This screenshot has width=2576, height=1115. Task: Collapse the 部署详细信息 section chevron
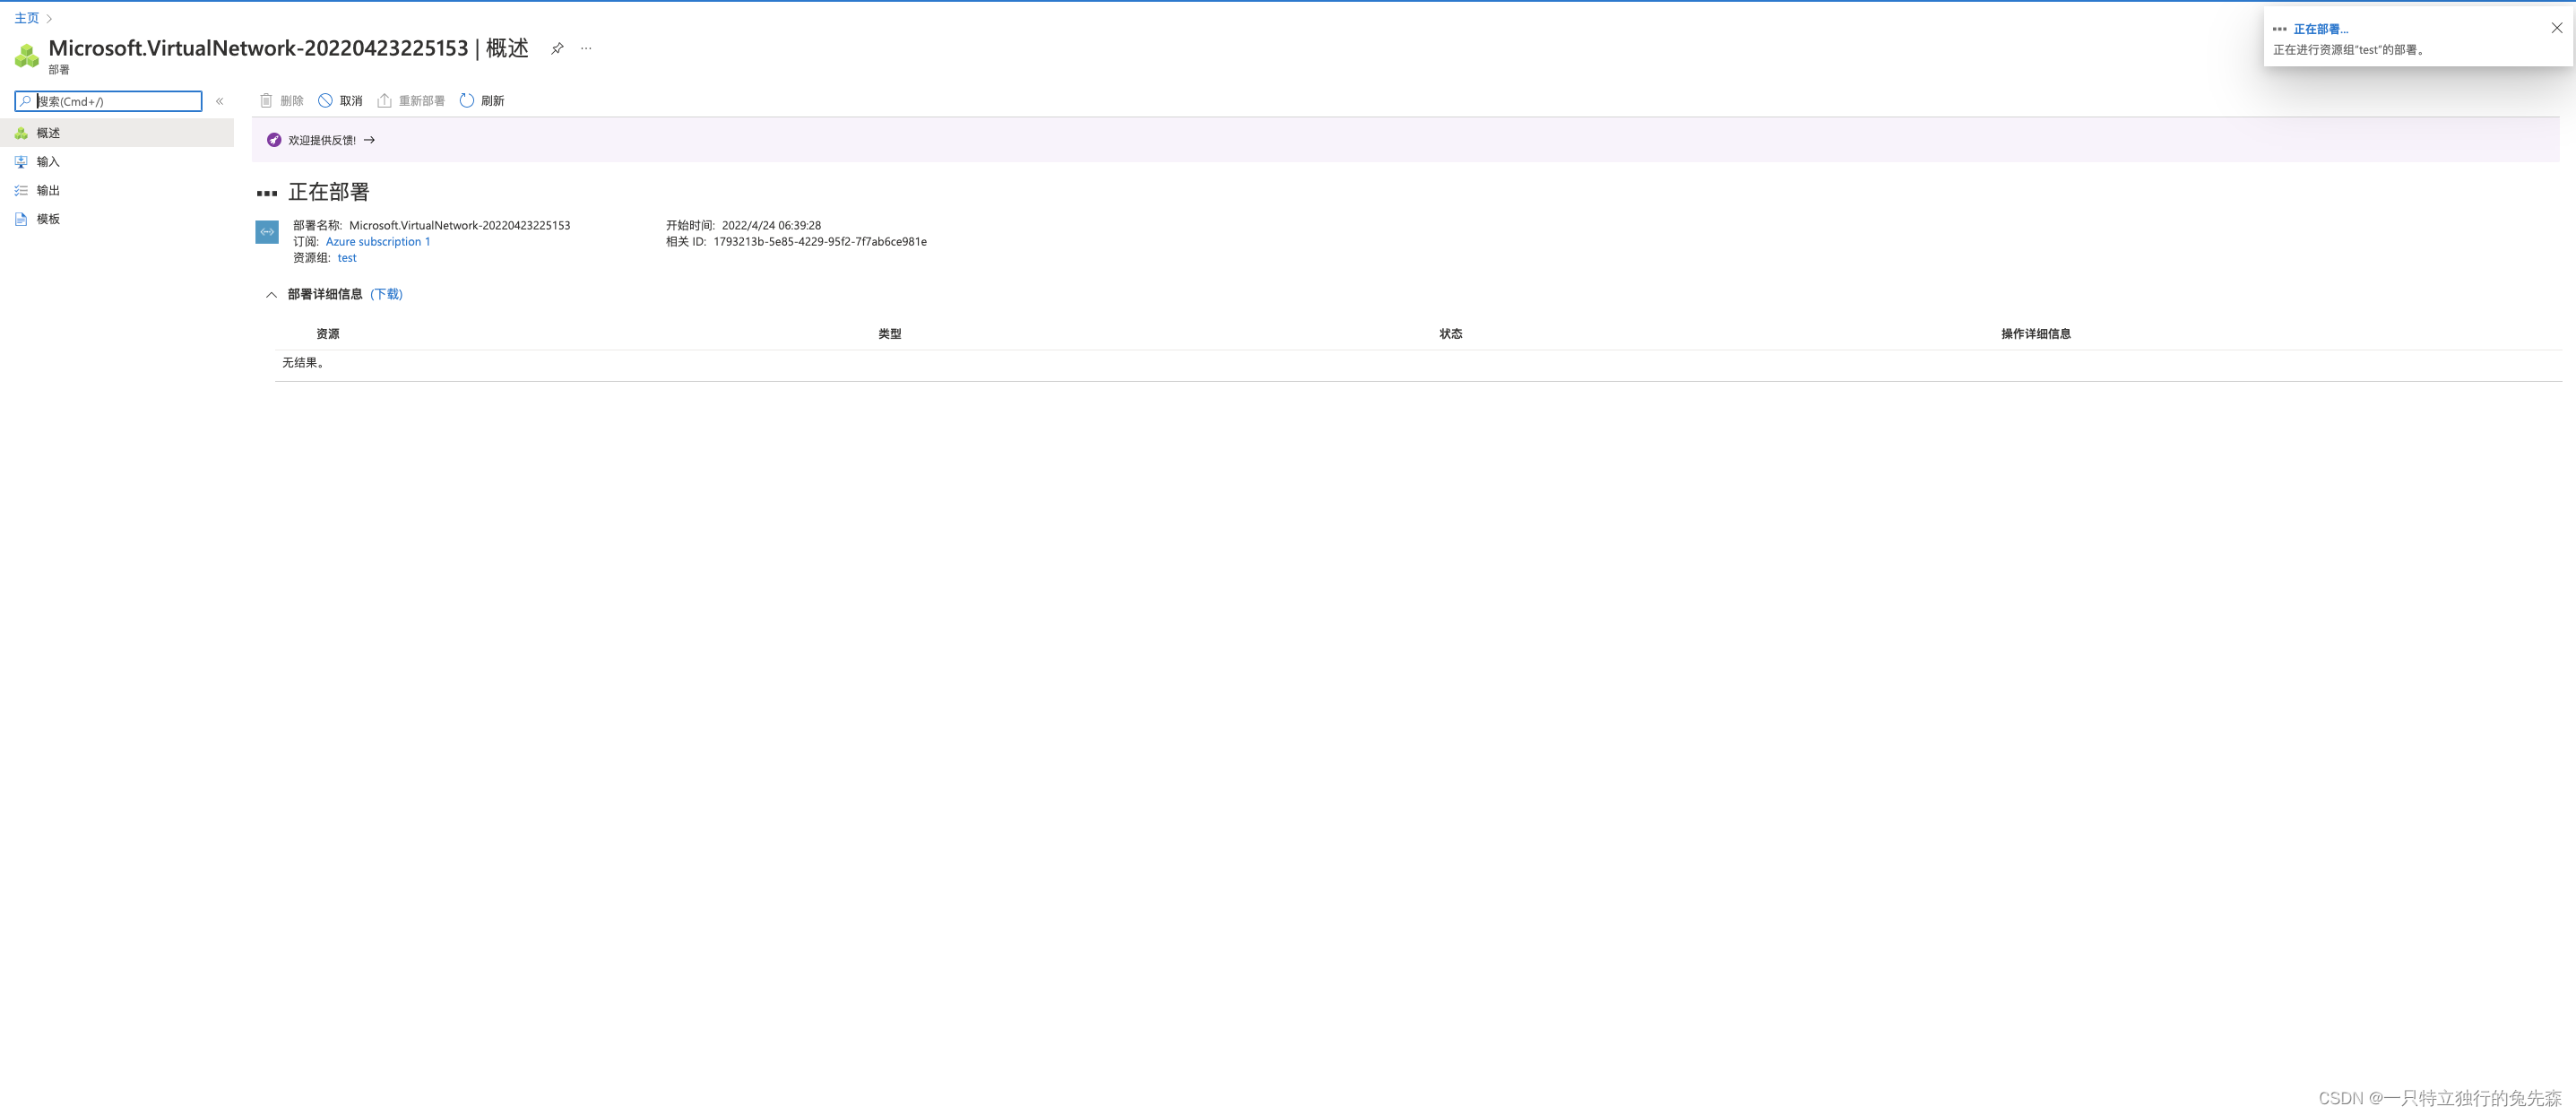271,295
